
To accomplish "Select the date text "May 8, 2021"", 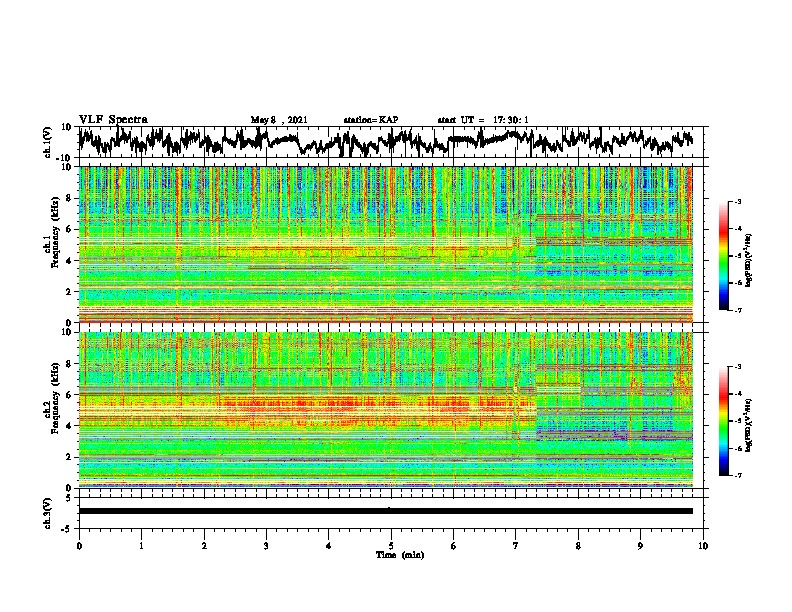I will 279,120.
